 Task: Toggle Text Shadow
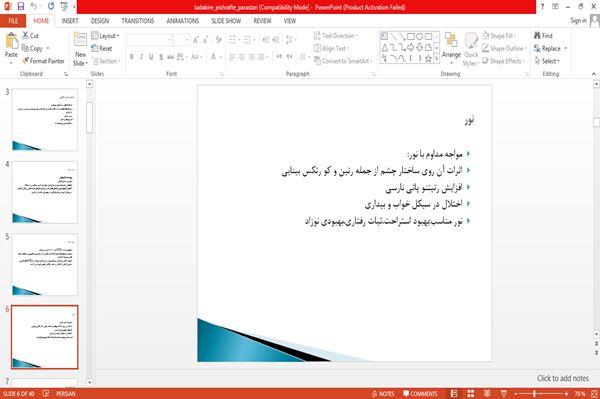pyautogui.click(x=161, y=57)
